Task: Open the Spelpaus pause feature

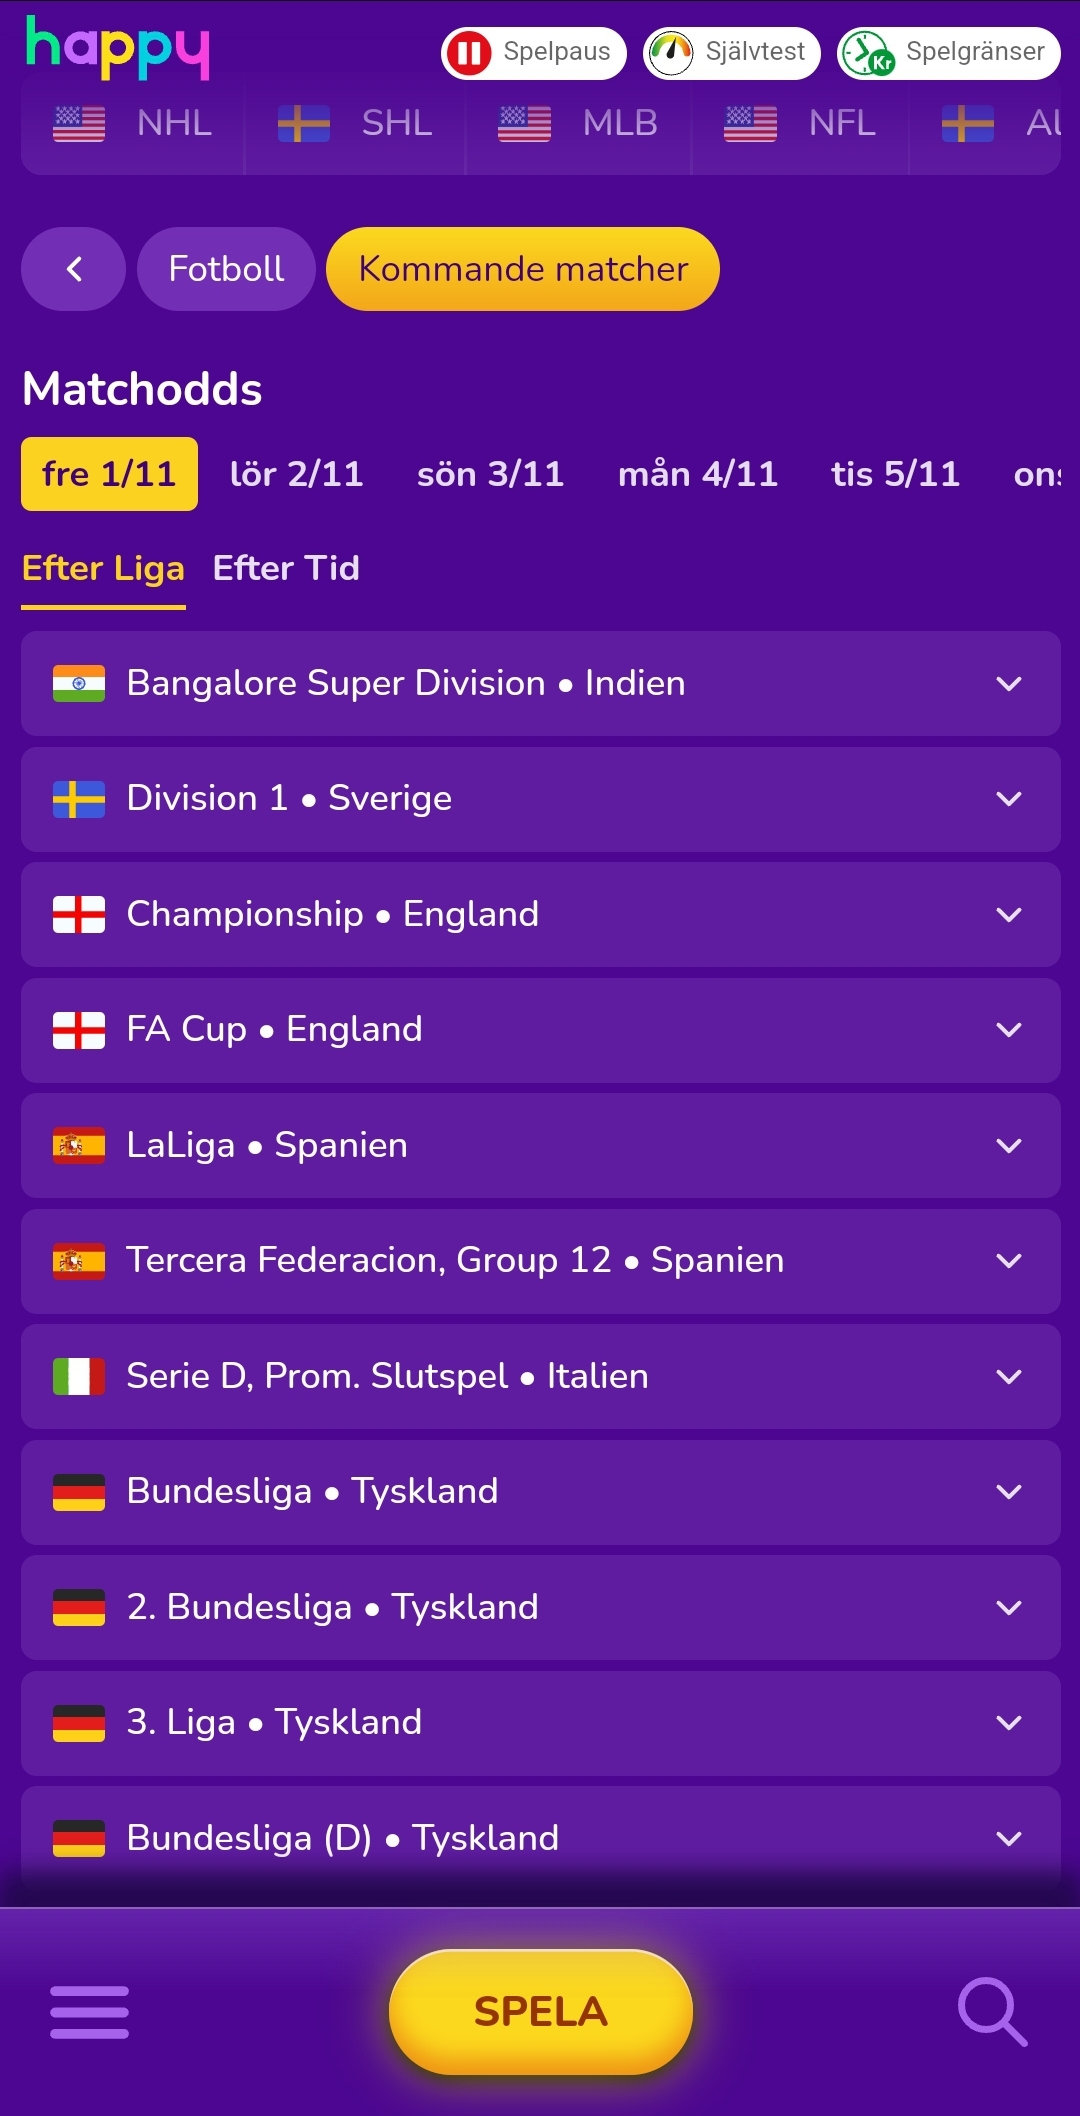Action: pyautogui.click(x=533, y=52)
